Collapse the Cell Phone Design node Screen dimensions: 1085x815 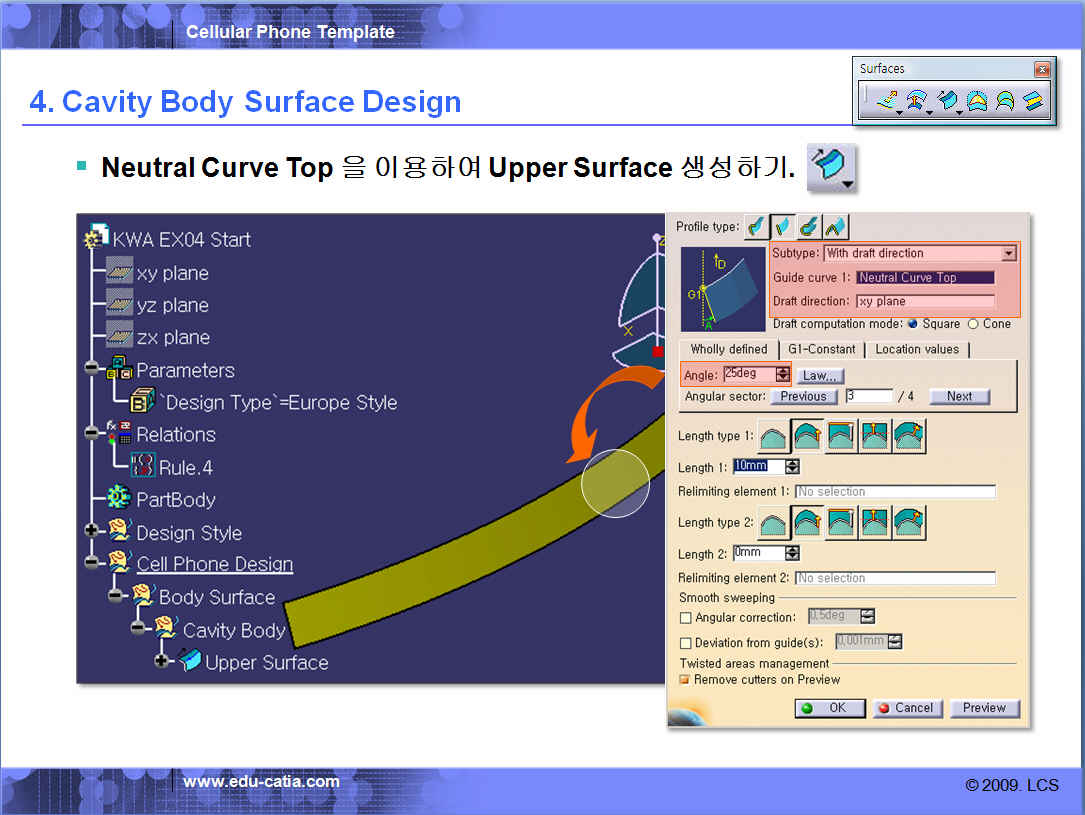(91, 562)
